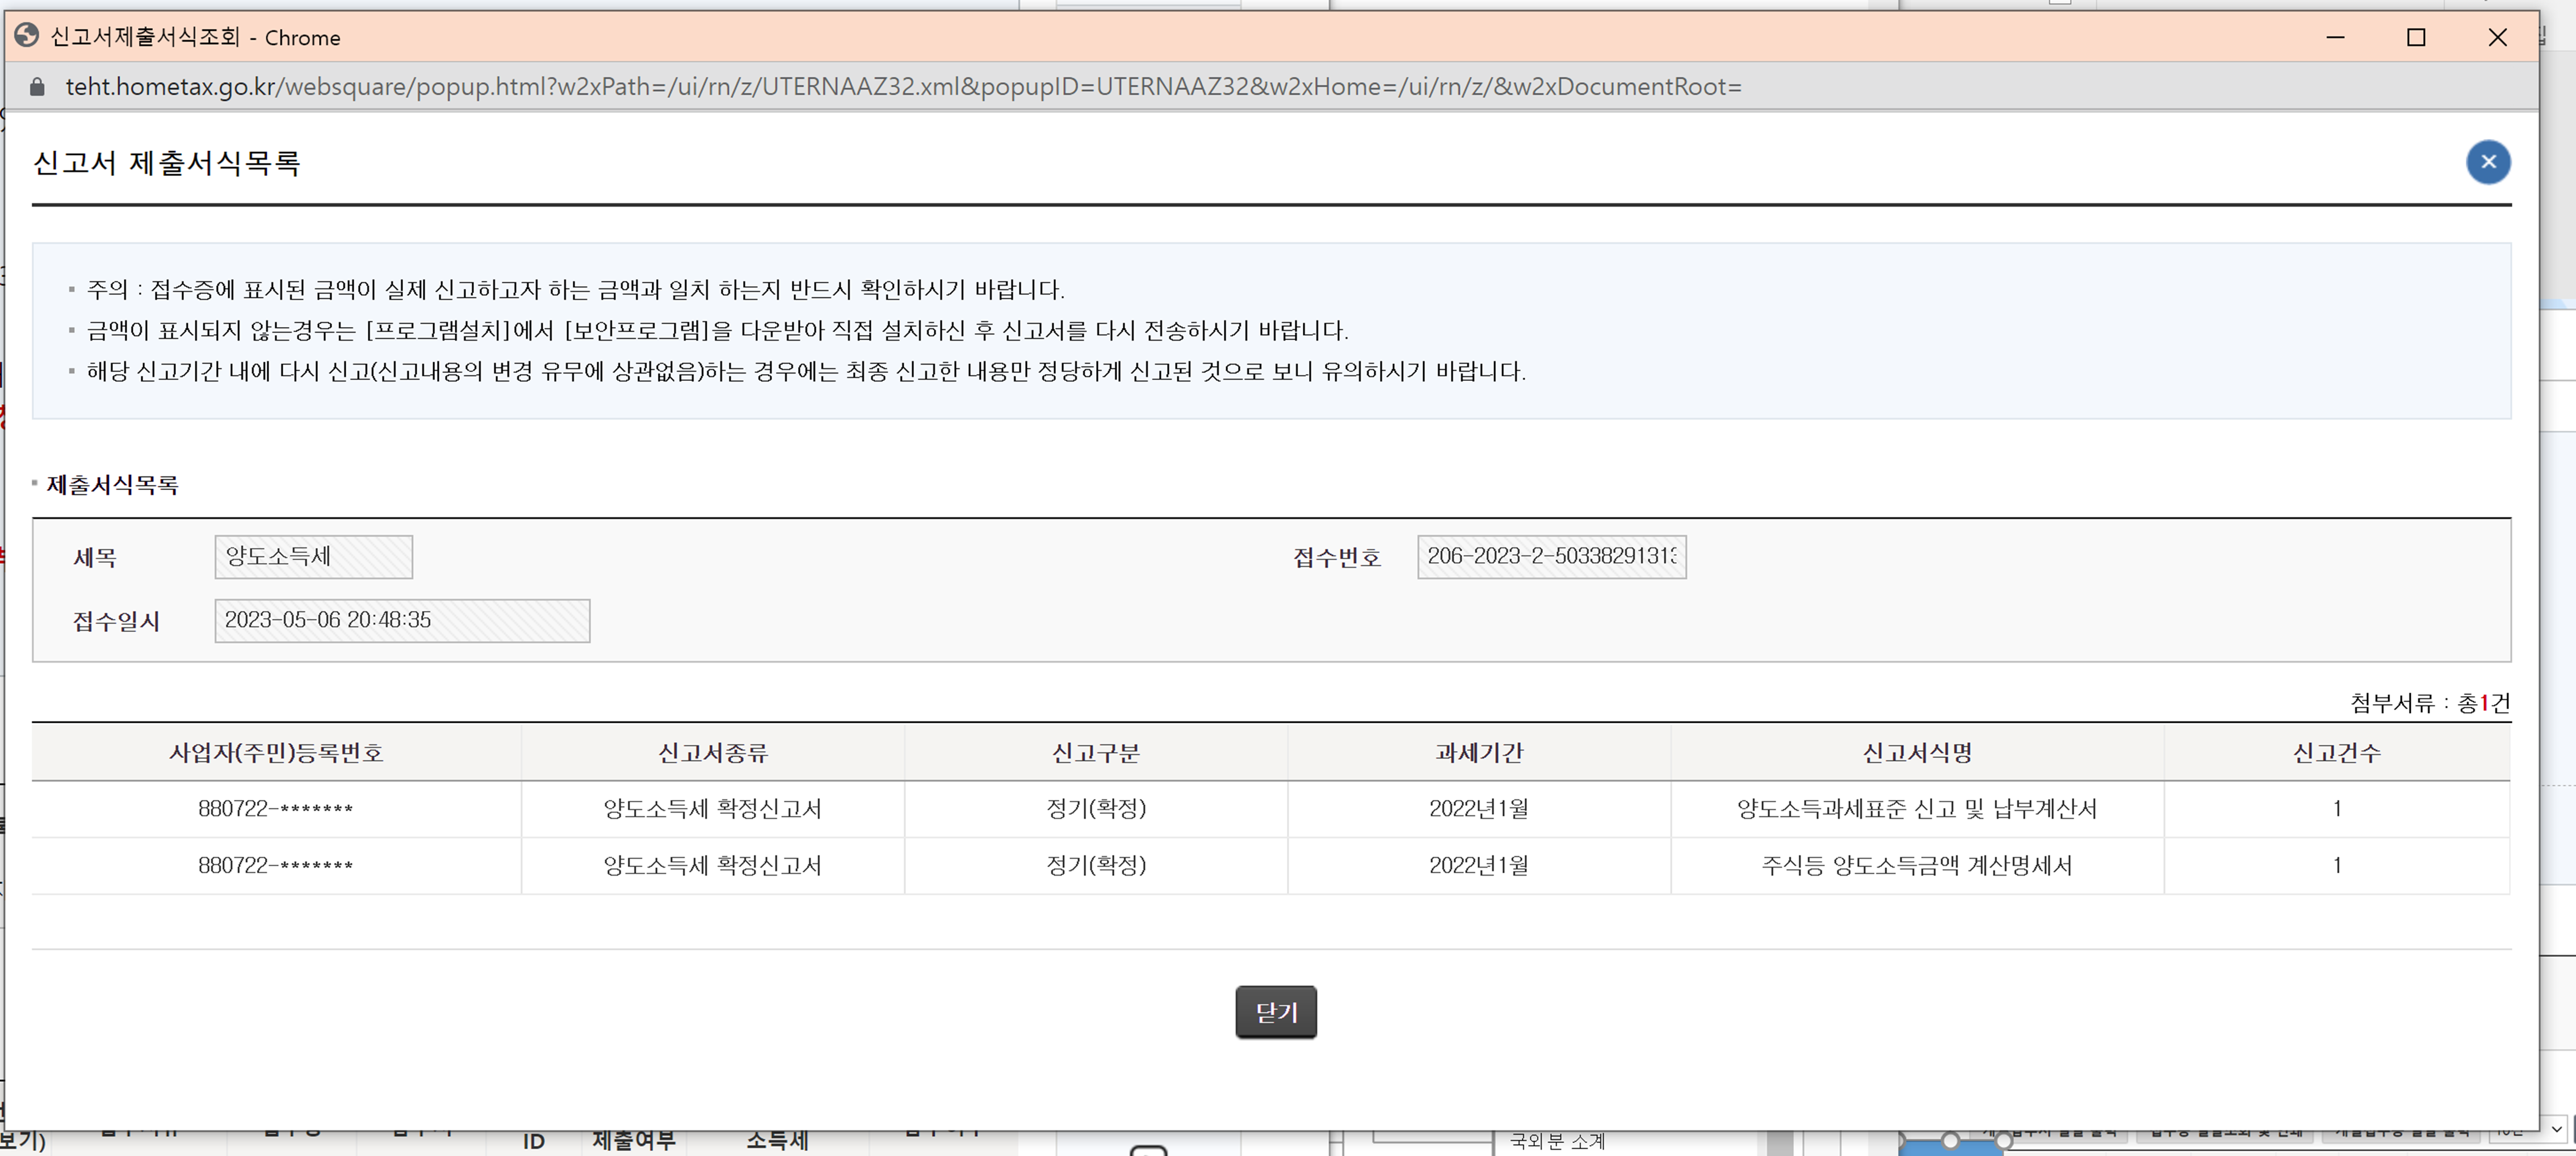Close the 신고서 제출서식목록 popup with blue X icon
Viewport: 2576px width, 1156px height.
(x=2487, y=162)
